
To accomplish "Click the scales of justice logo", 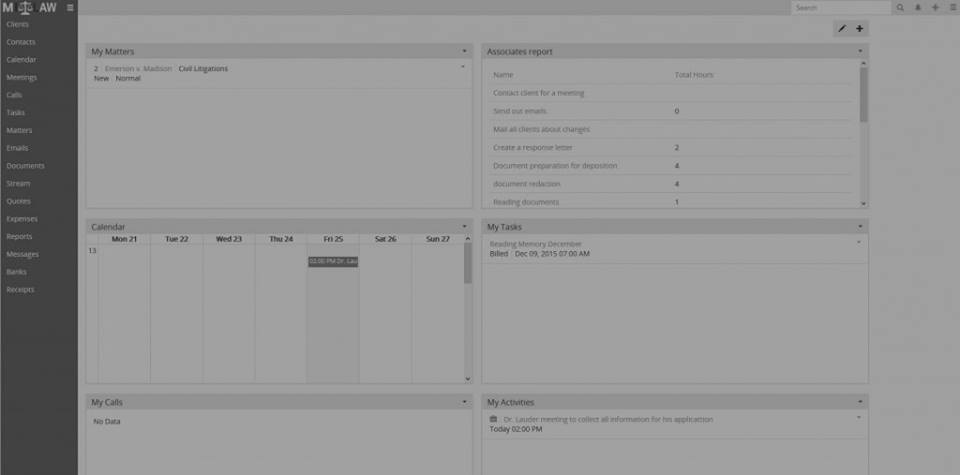I will pos(26,7).
